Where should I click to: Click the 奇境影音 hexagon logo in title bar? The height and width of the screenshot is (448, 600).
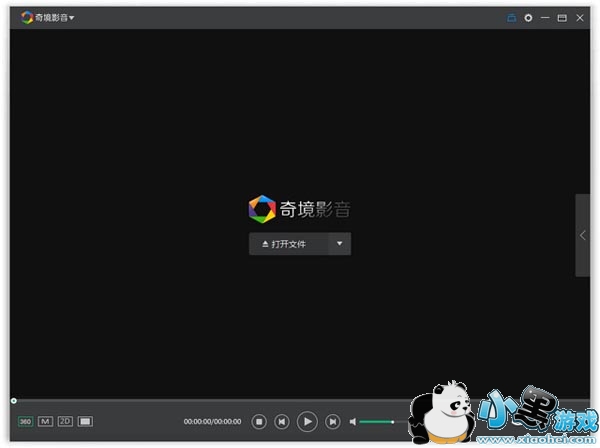[27, 18]
